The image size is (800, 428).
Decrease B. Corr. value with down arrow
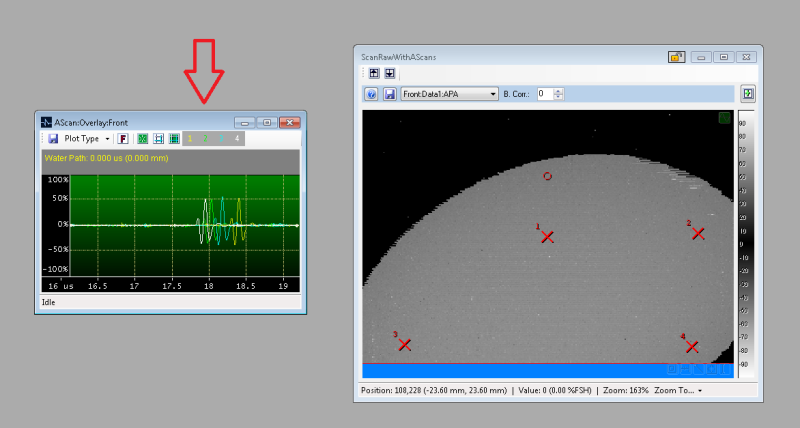[x=558, y=97]
